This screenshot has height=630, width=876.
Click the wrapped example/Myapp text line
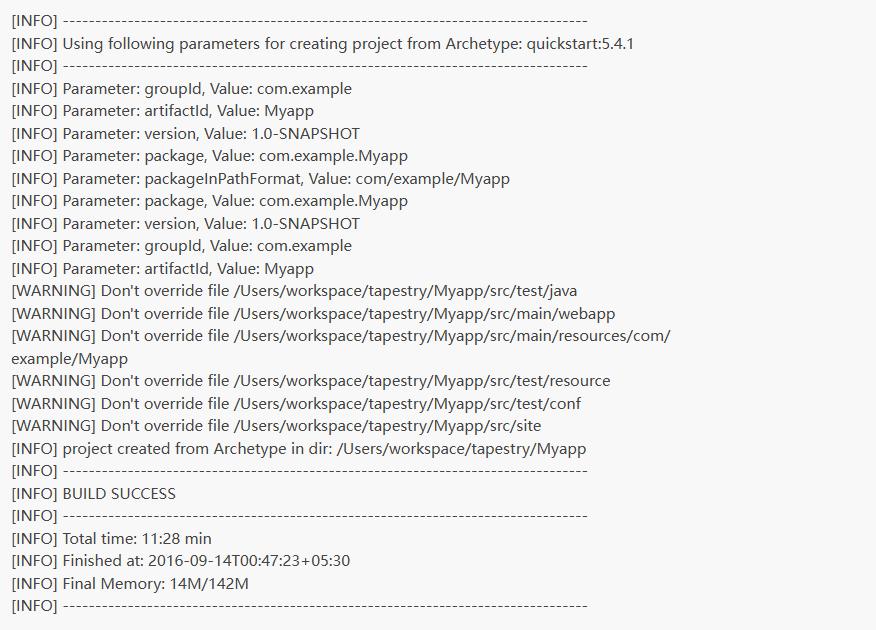tap(69, 359)
